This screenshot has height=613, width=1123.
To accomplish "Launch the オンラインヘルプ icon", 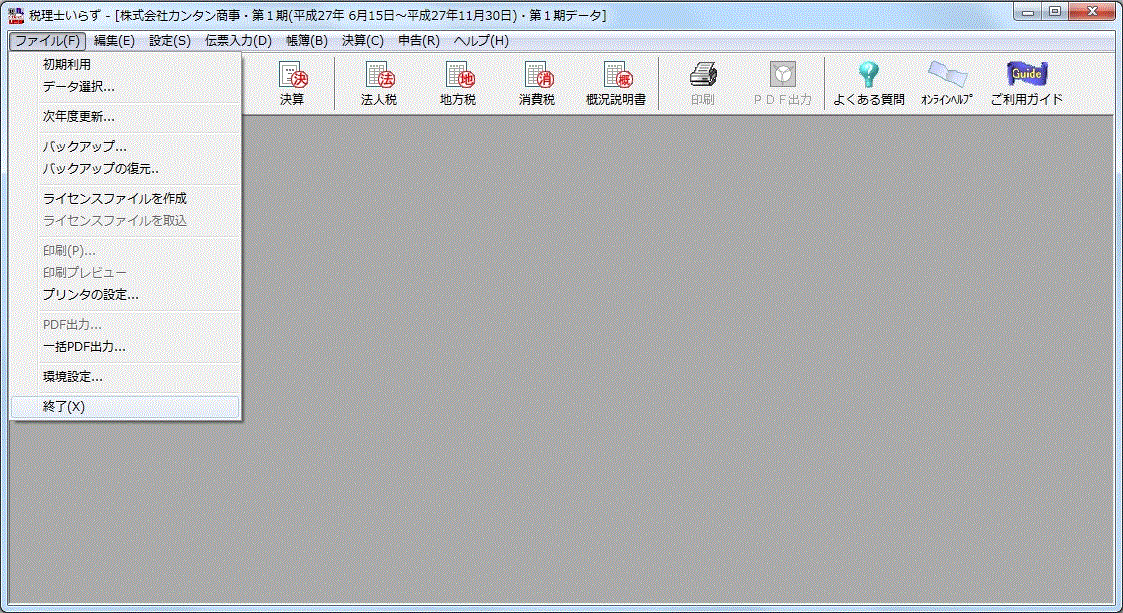I will [x=947, y=83].
